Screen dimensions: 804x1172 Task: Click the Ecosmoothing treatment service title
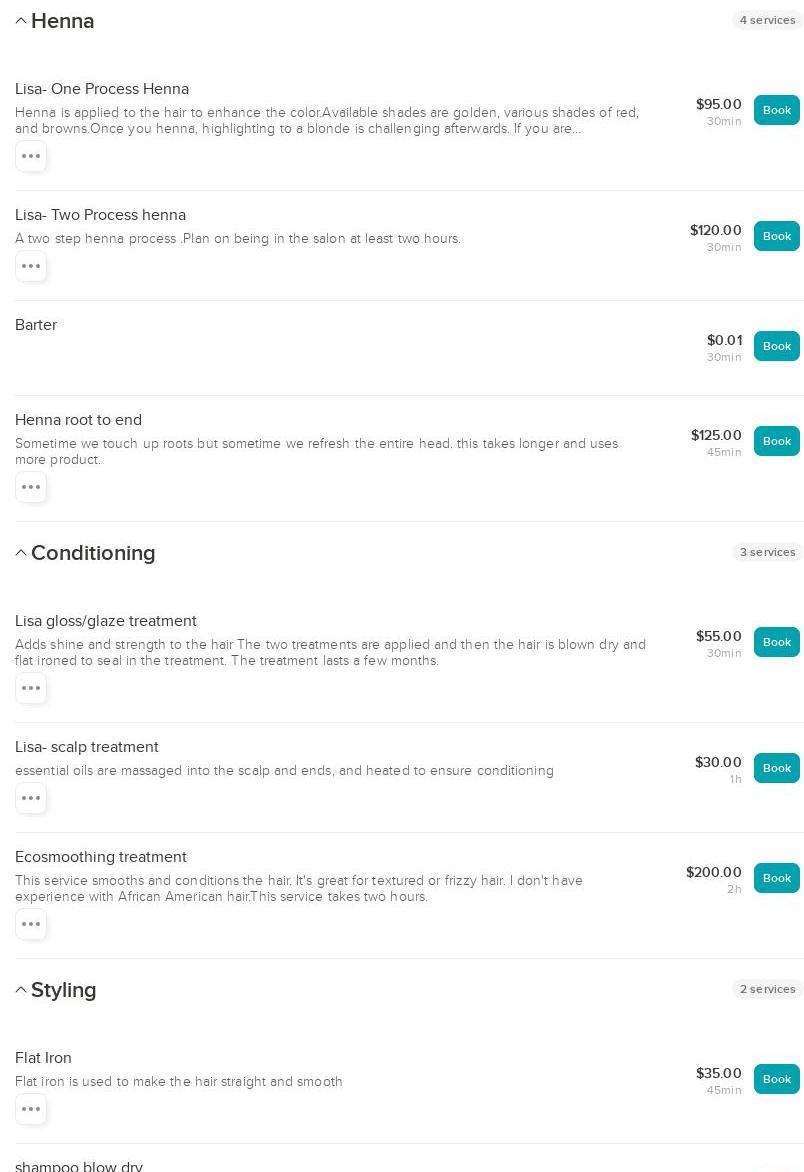(x=101, y=857)
